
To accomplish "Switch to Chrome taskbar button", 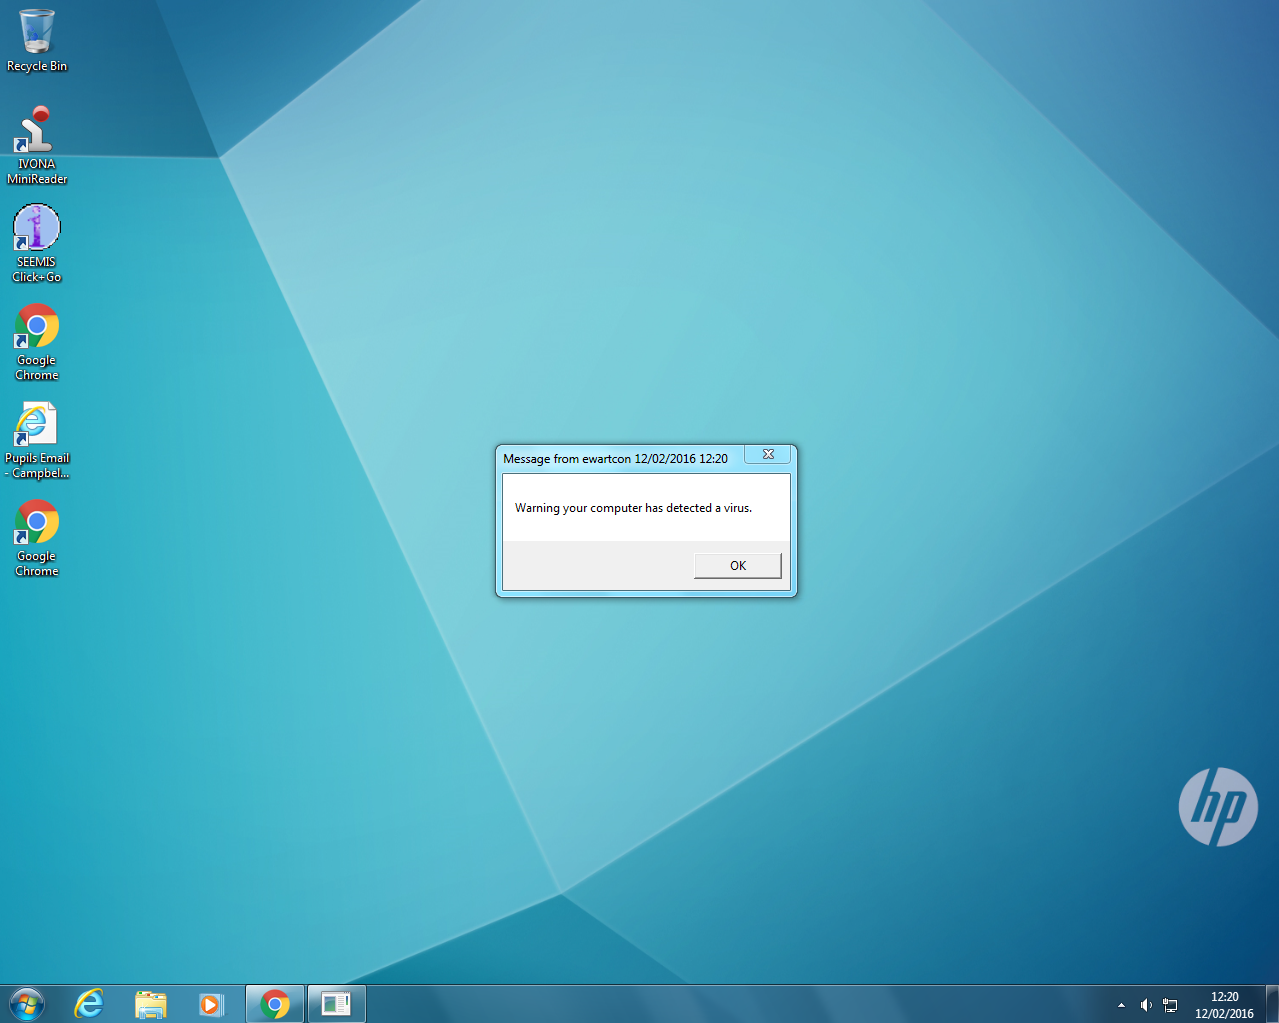I will [275, 1004].
